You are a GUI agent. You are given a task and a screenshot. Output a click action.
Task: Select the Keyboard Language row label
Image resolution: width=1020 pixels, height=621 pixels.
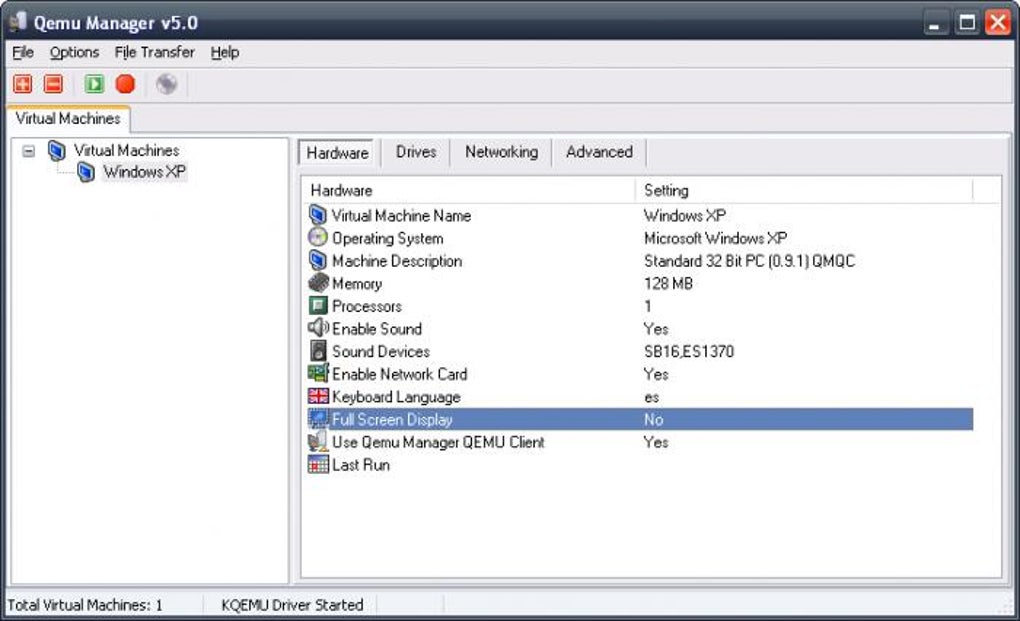pos(396,397)
